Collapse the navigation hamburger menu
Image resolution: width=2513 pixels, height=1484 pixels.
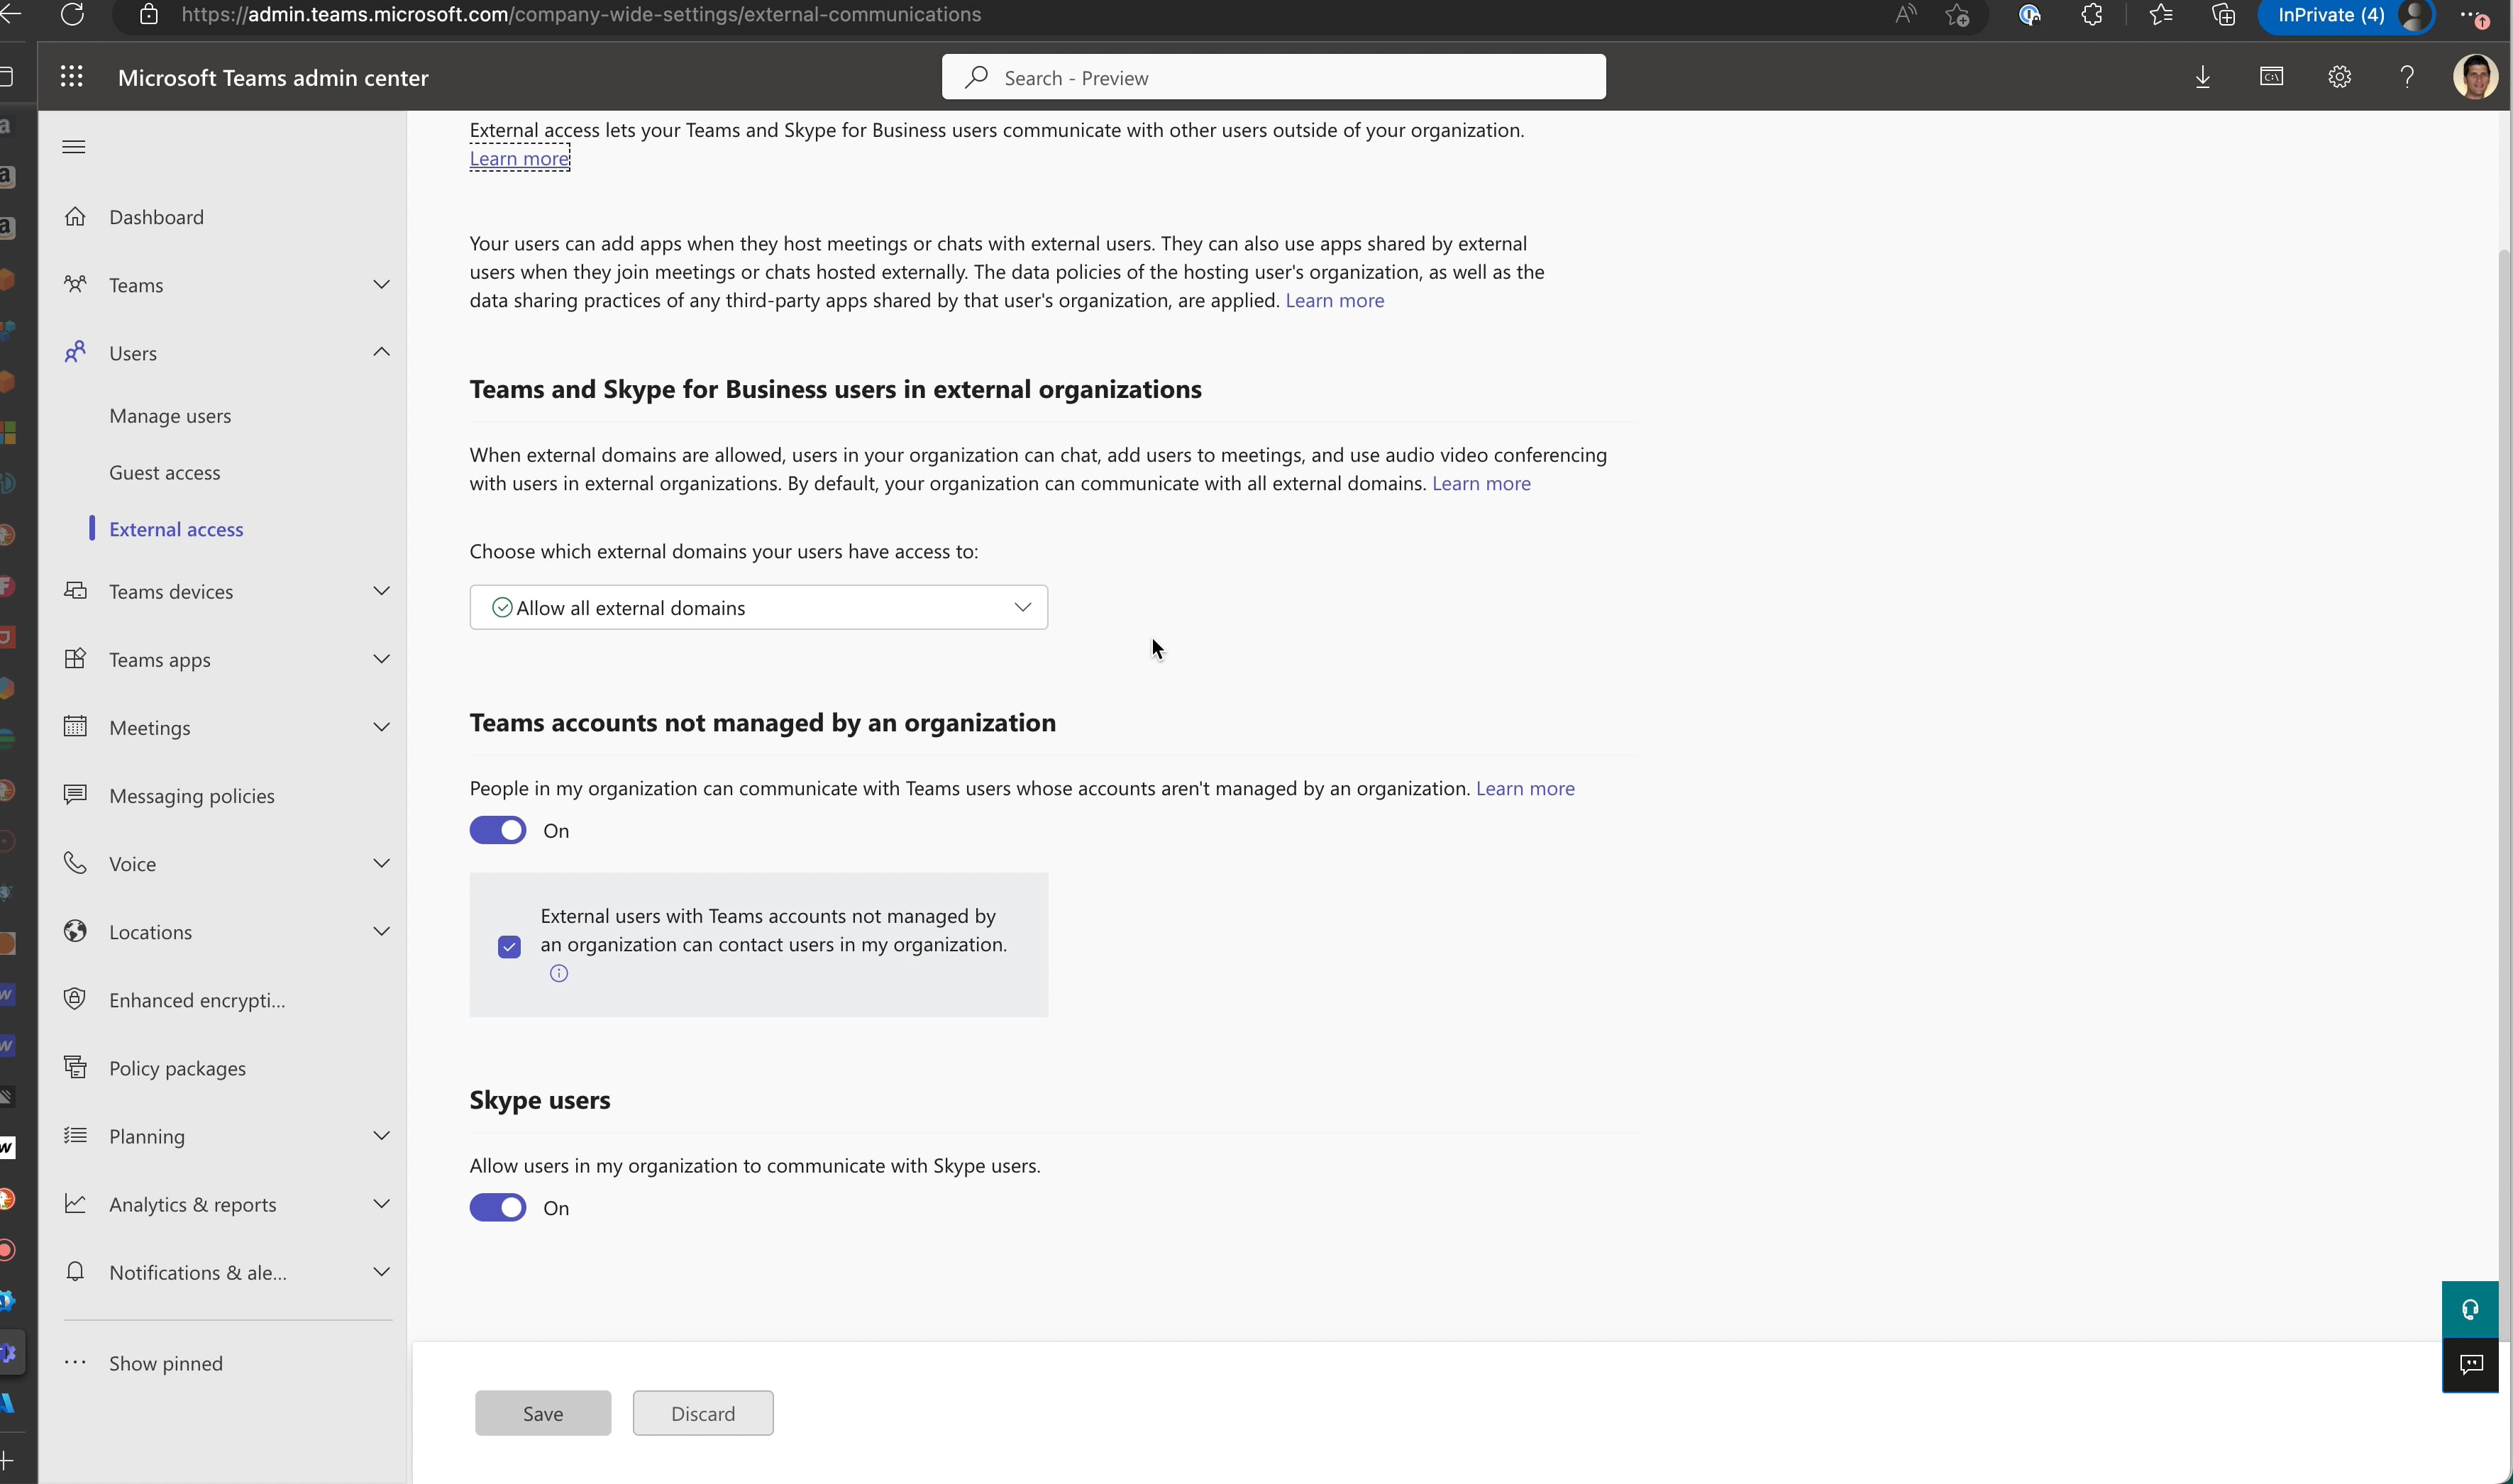click(x=74, y=147)
